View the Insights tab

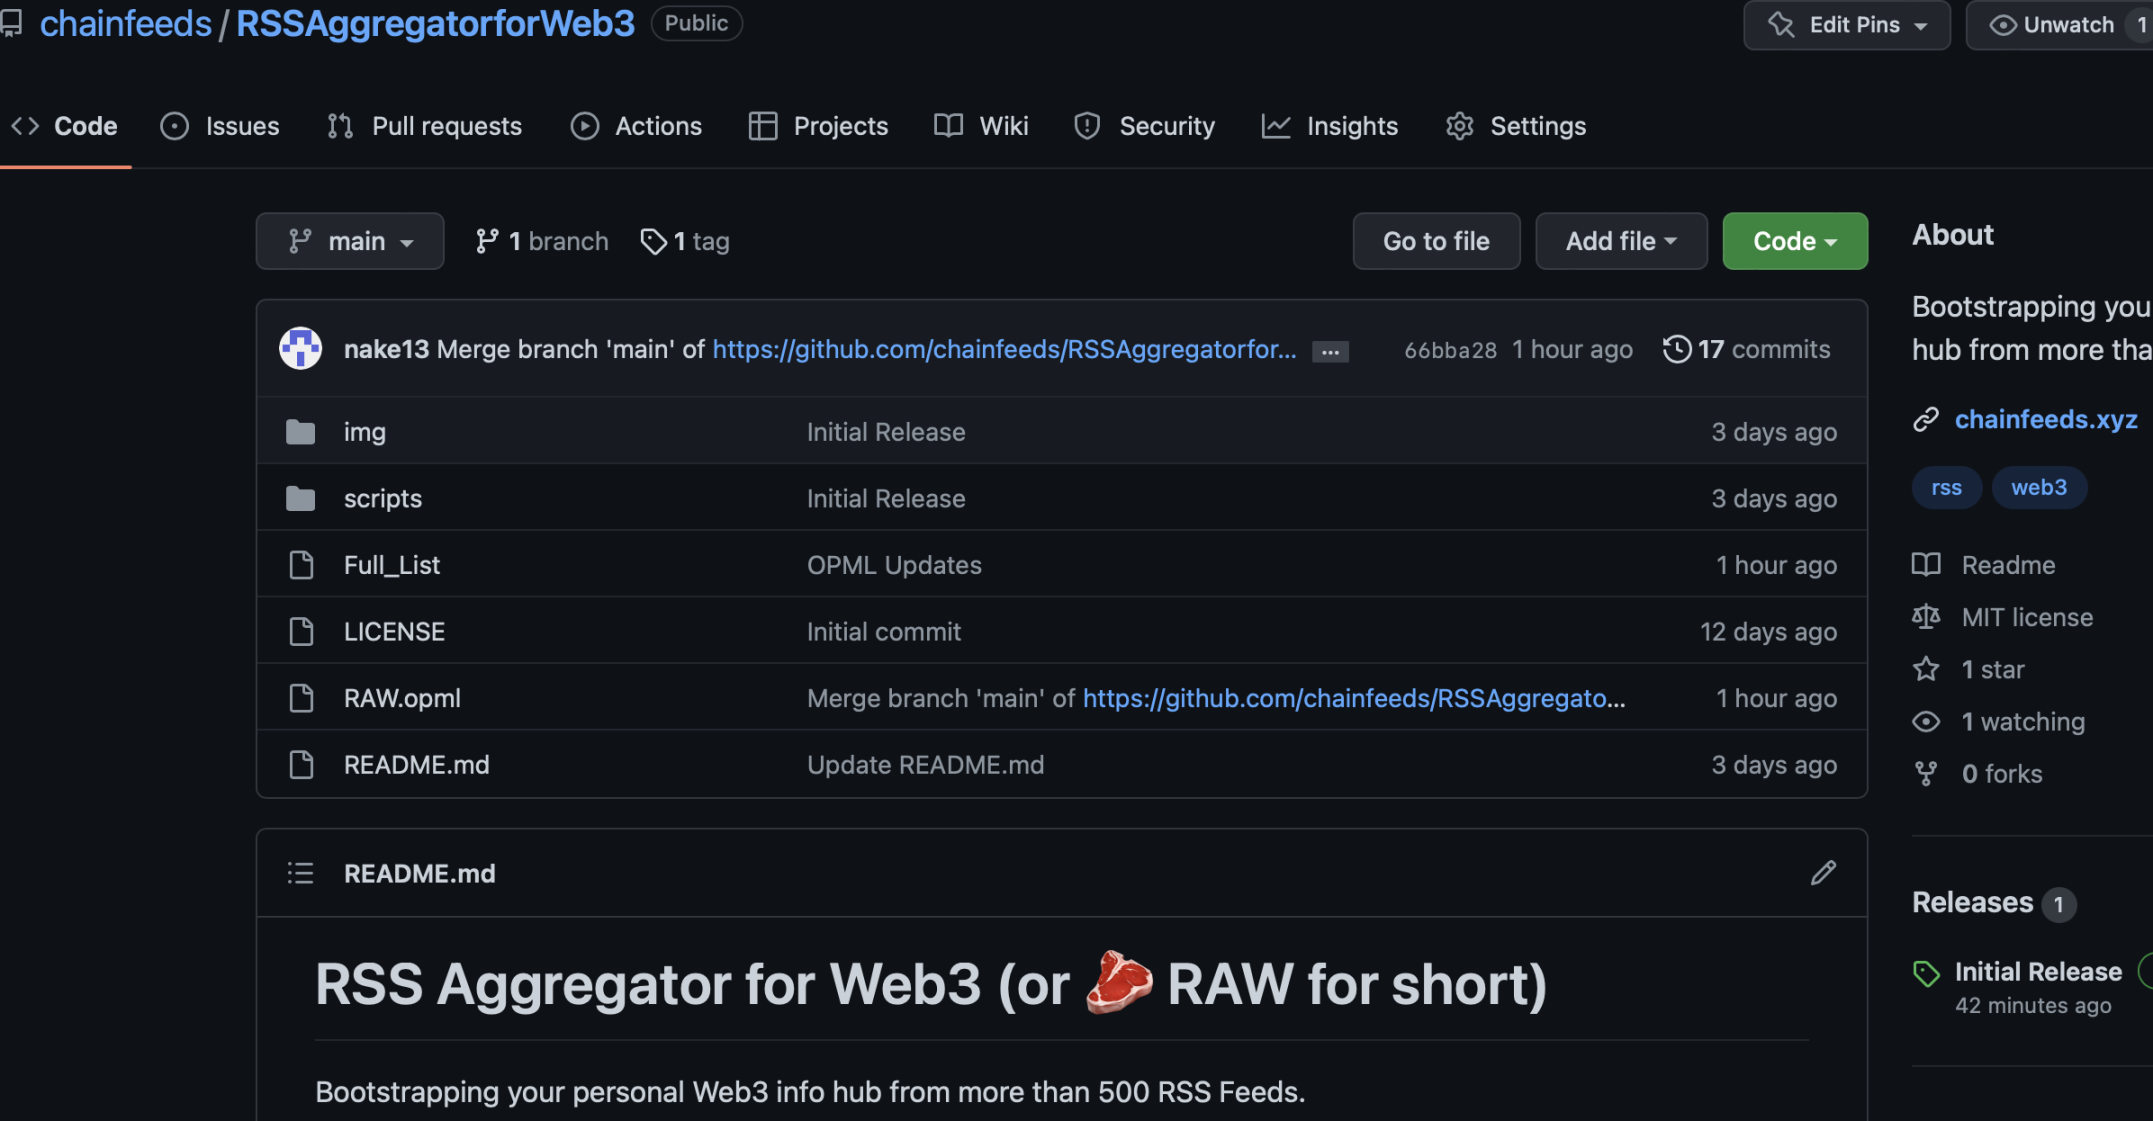tap(1329, 126)
